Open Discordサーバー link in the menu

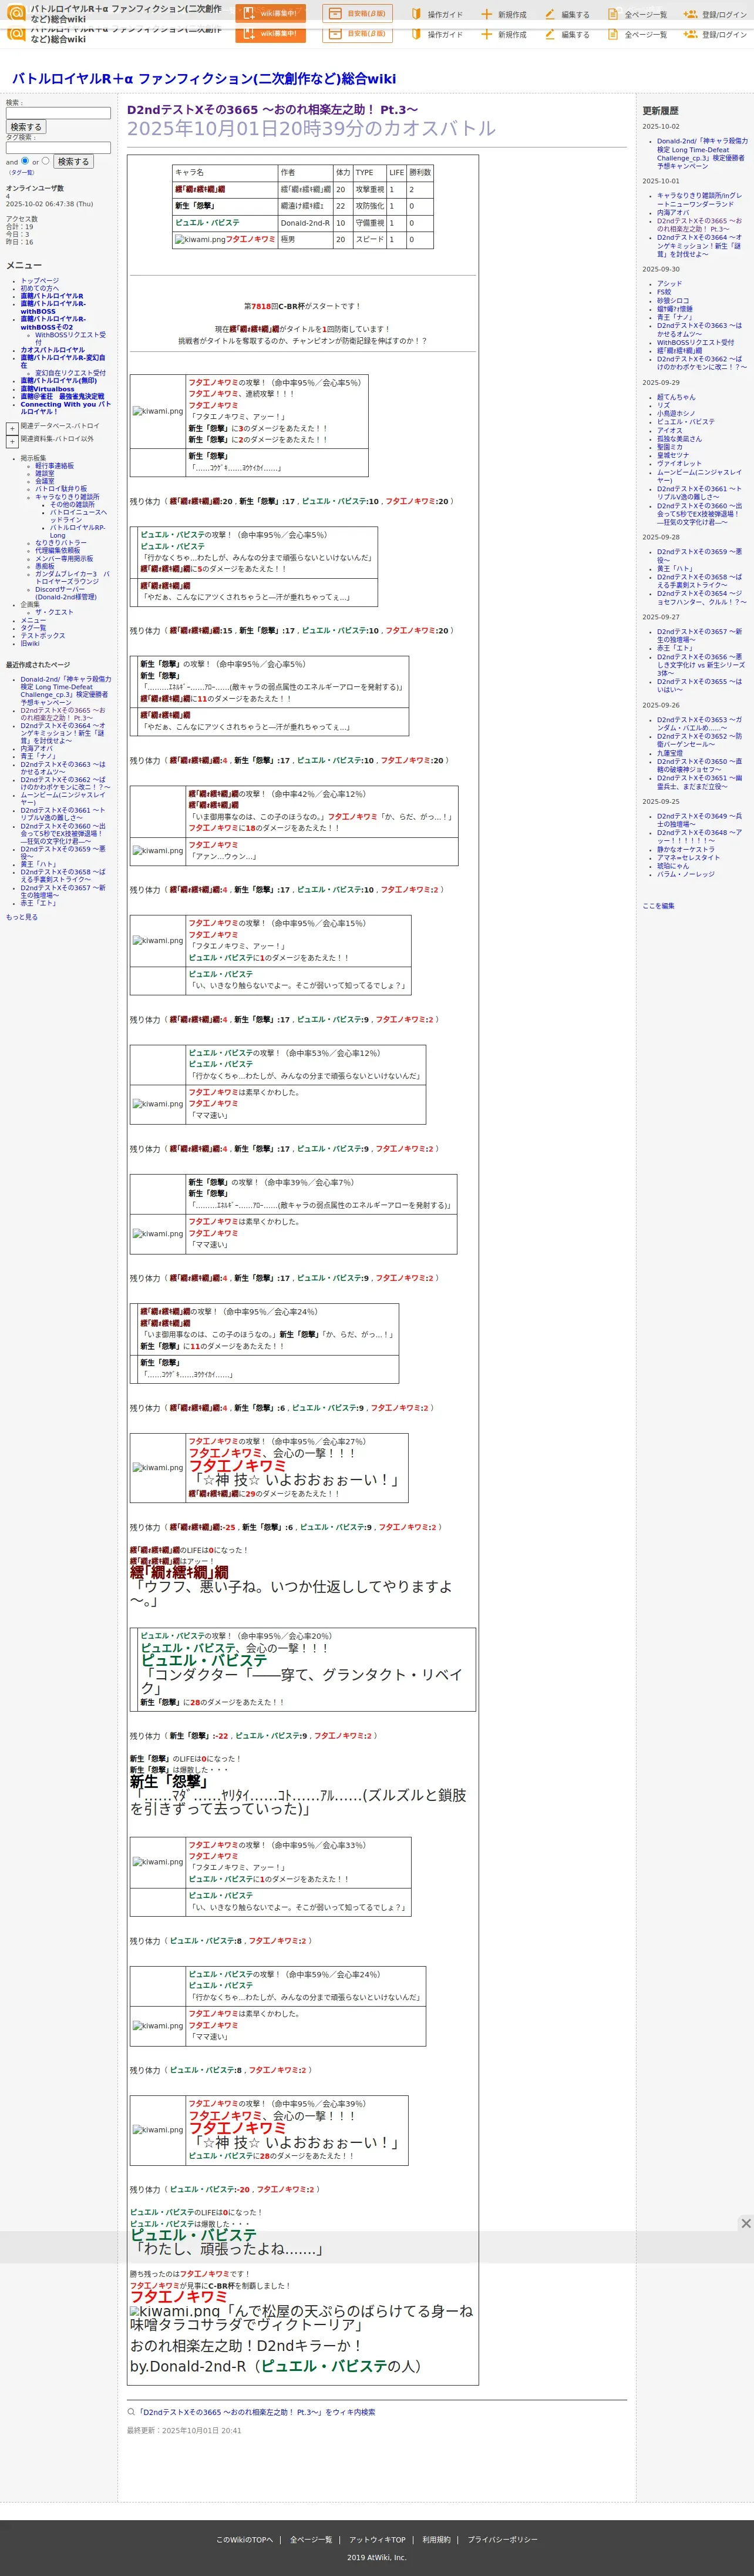[x=67, y=593]
